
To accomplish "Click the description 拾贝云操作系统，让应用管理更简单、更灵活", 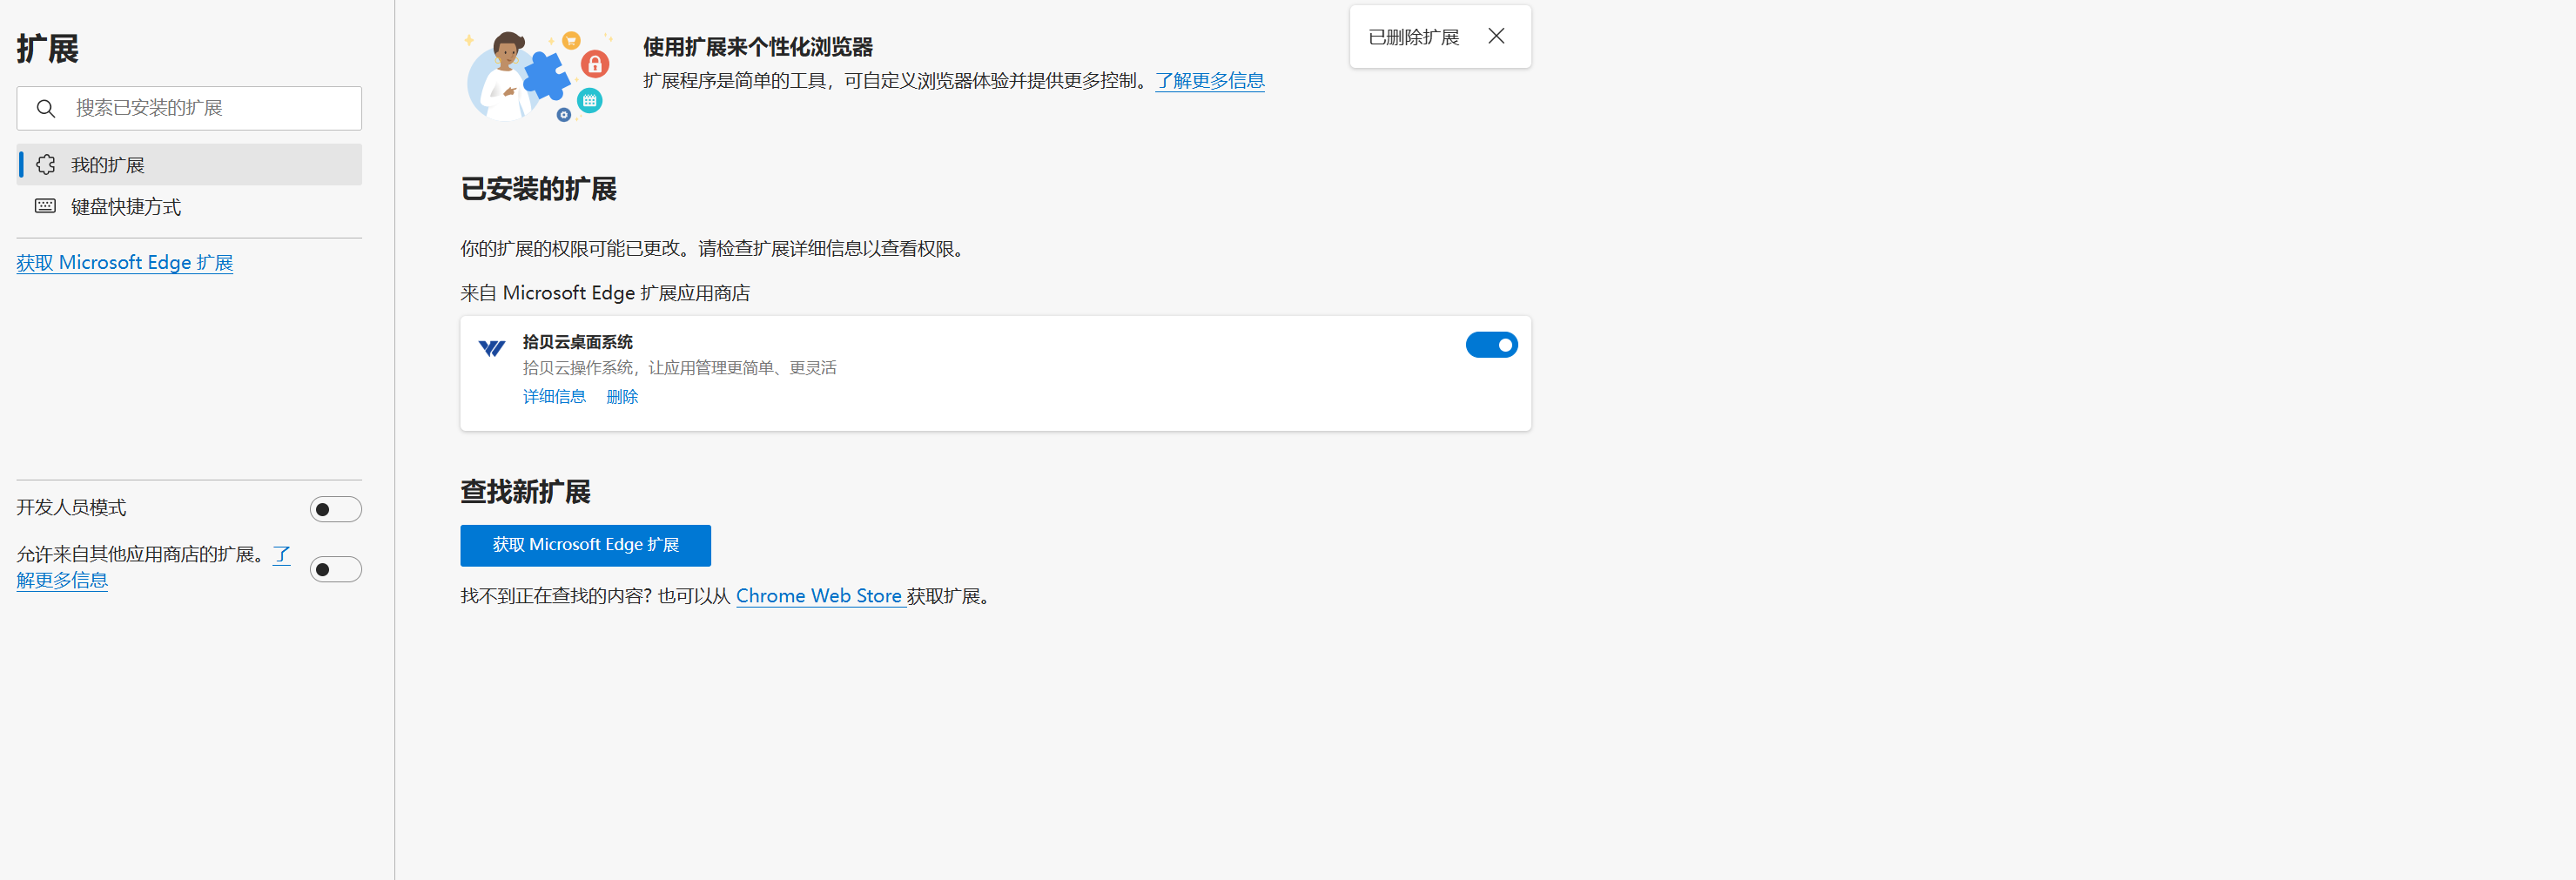I will click(x=679, y=368).
